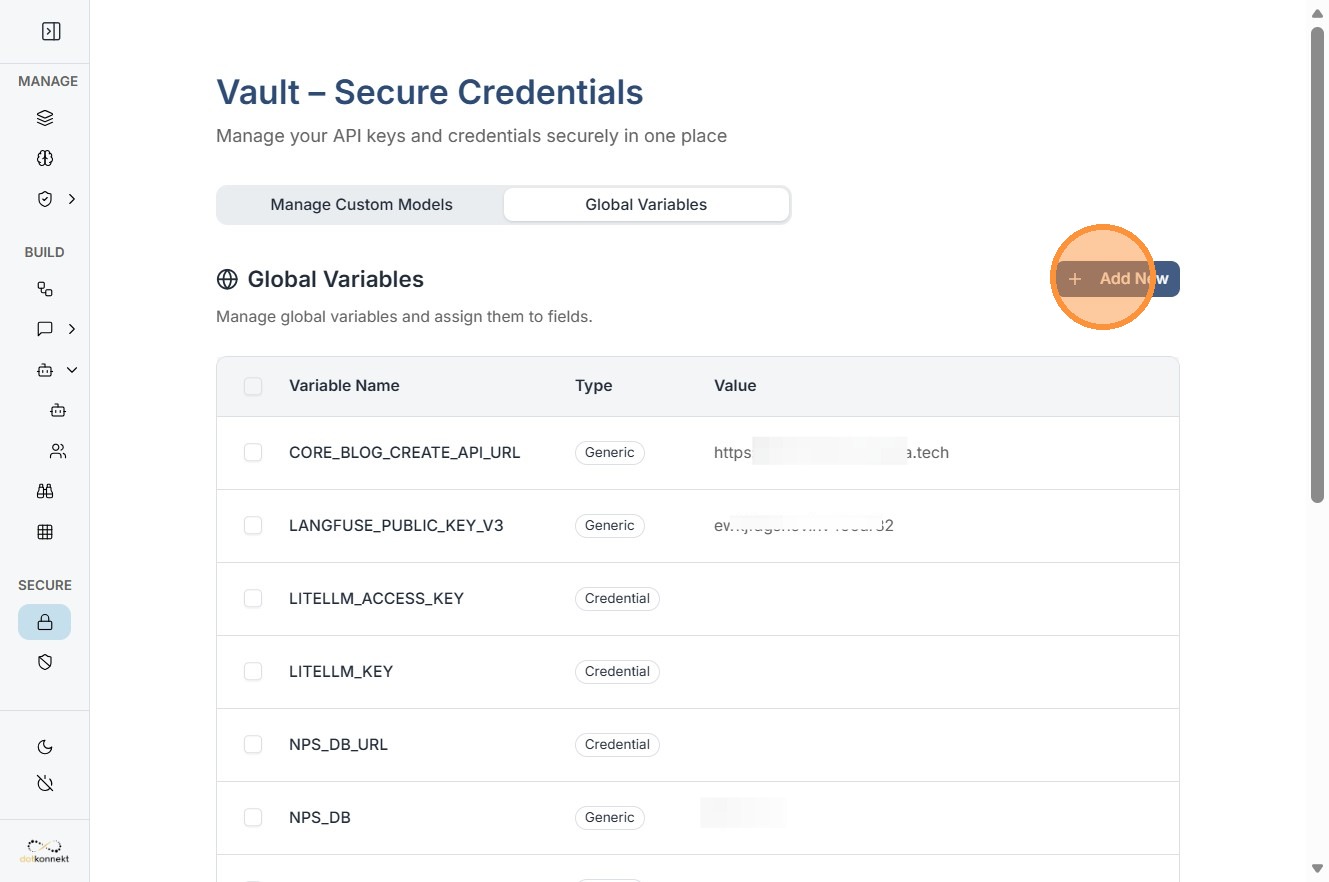Expand the shield check submenu chevron
The height and width of the screenshot is (882, 1329).
tap(72, 199)
